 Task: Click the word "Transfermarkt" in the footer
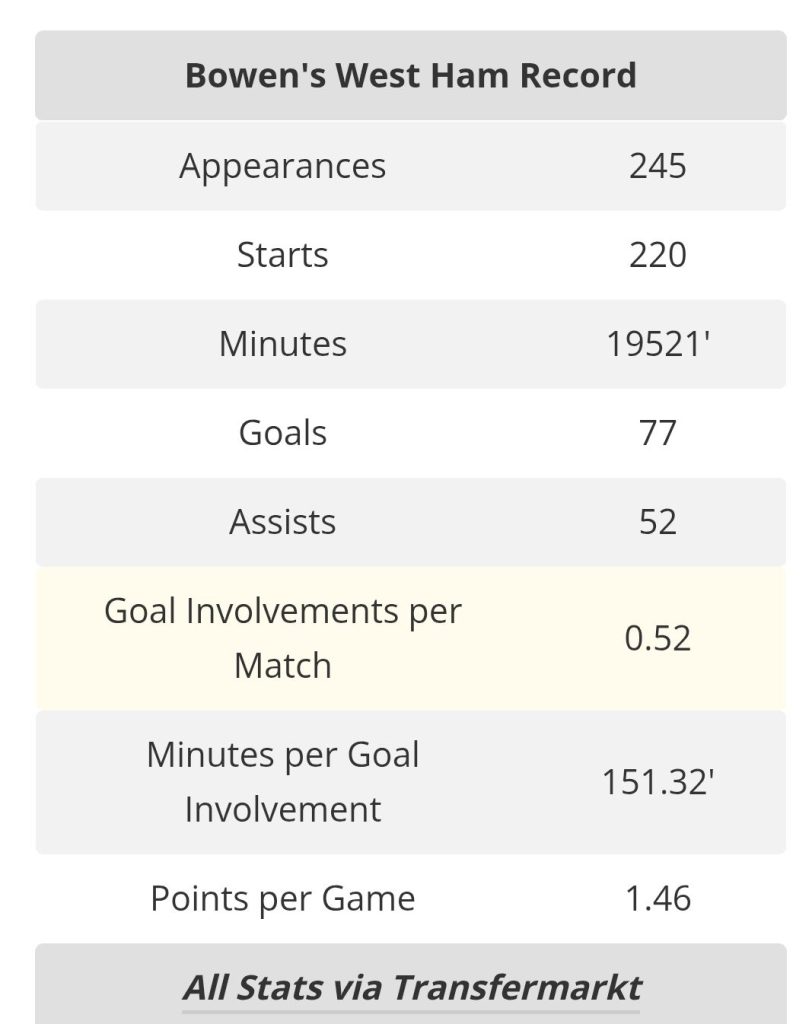(x=516, y=988)
